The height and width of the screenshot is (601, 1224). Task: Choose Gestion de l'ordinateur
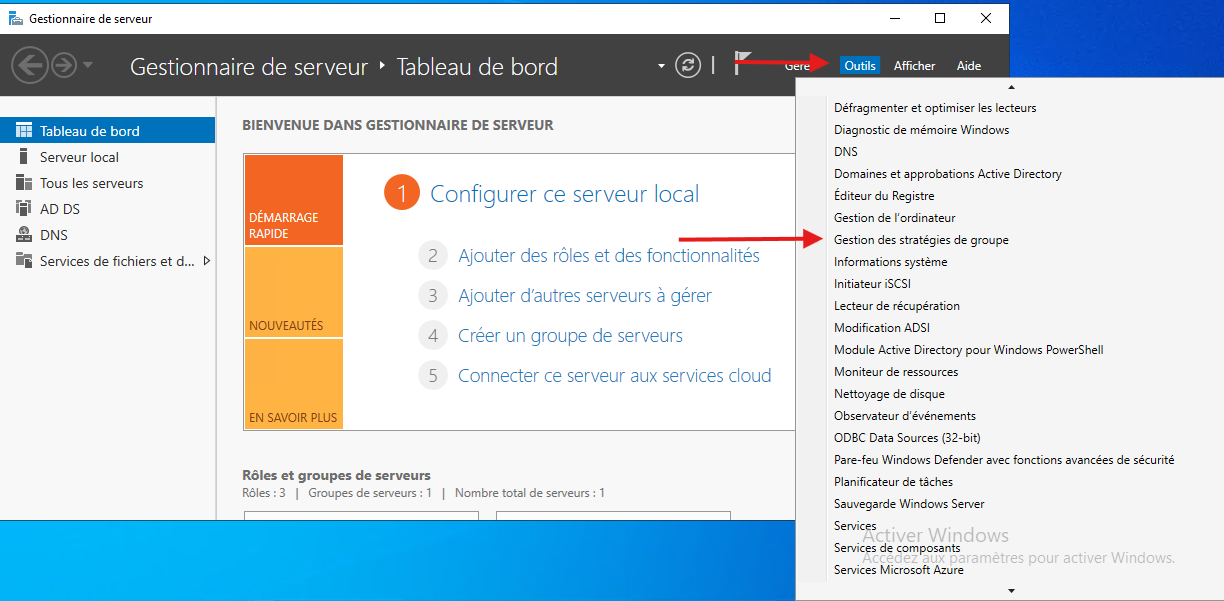click(x=895, y=218)
